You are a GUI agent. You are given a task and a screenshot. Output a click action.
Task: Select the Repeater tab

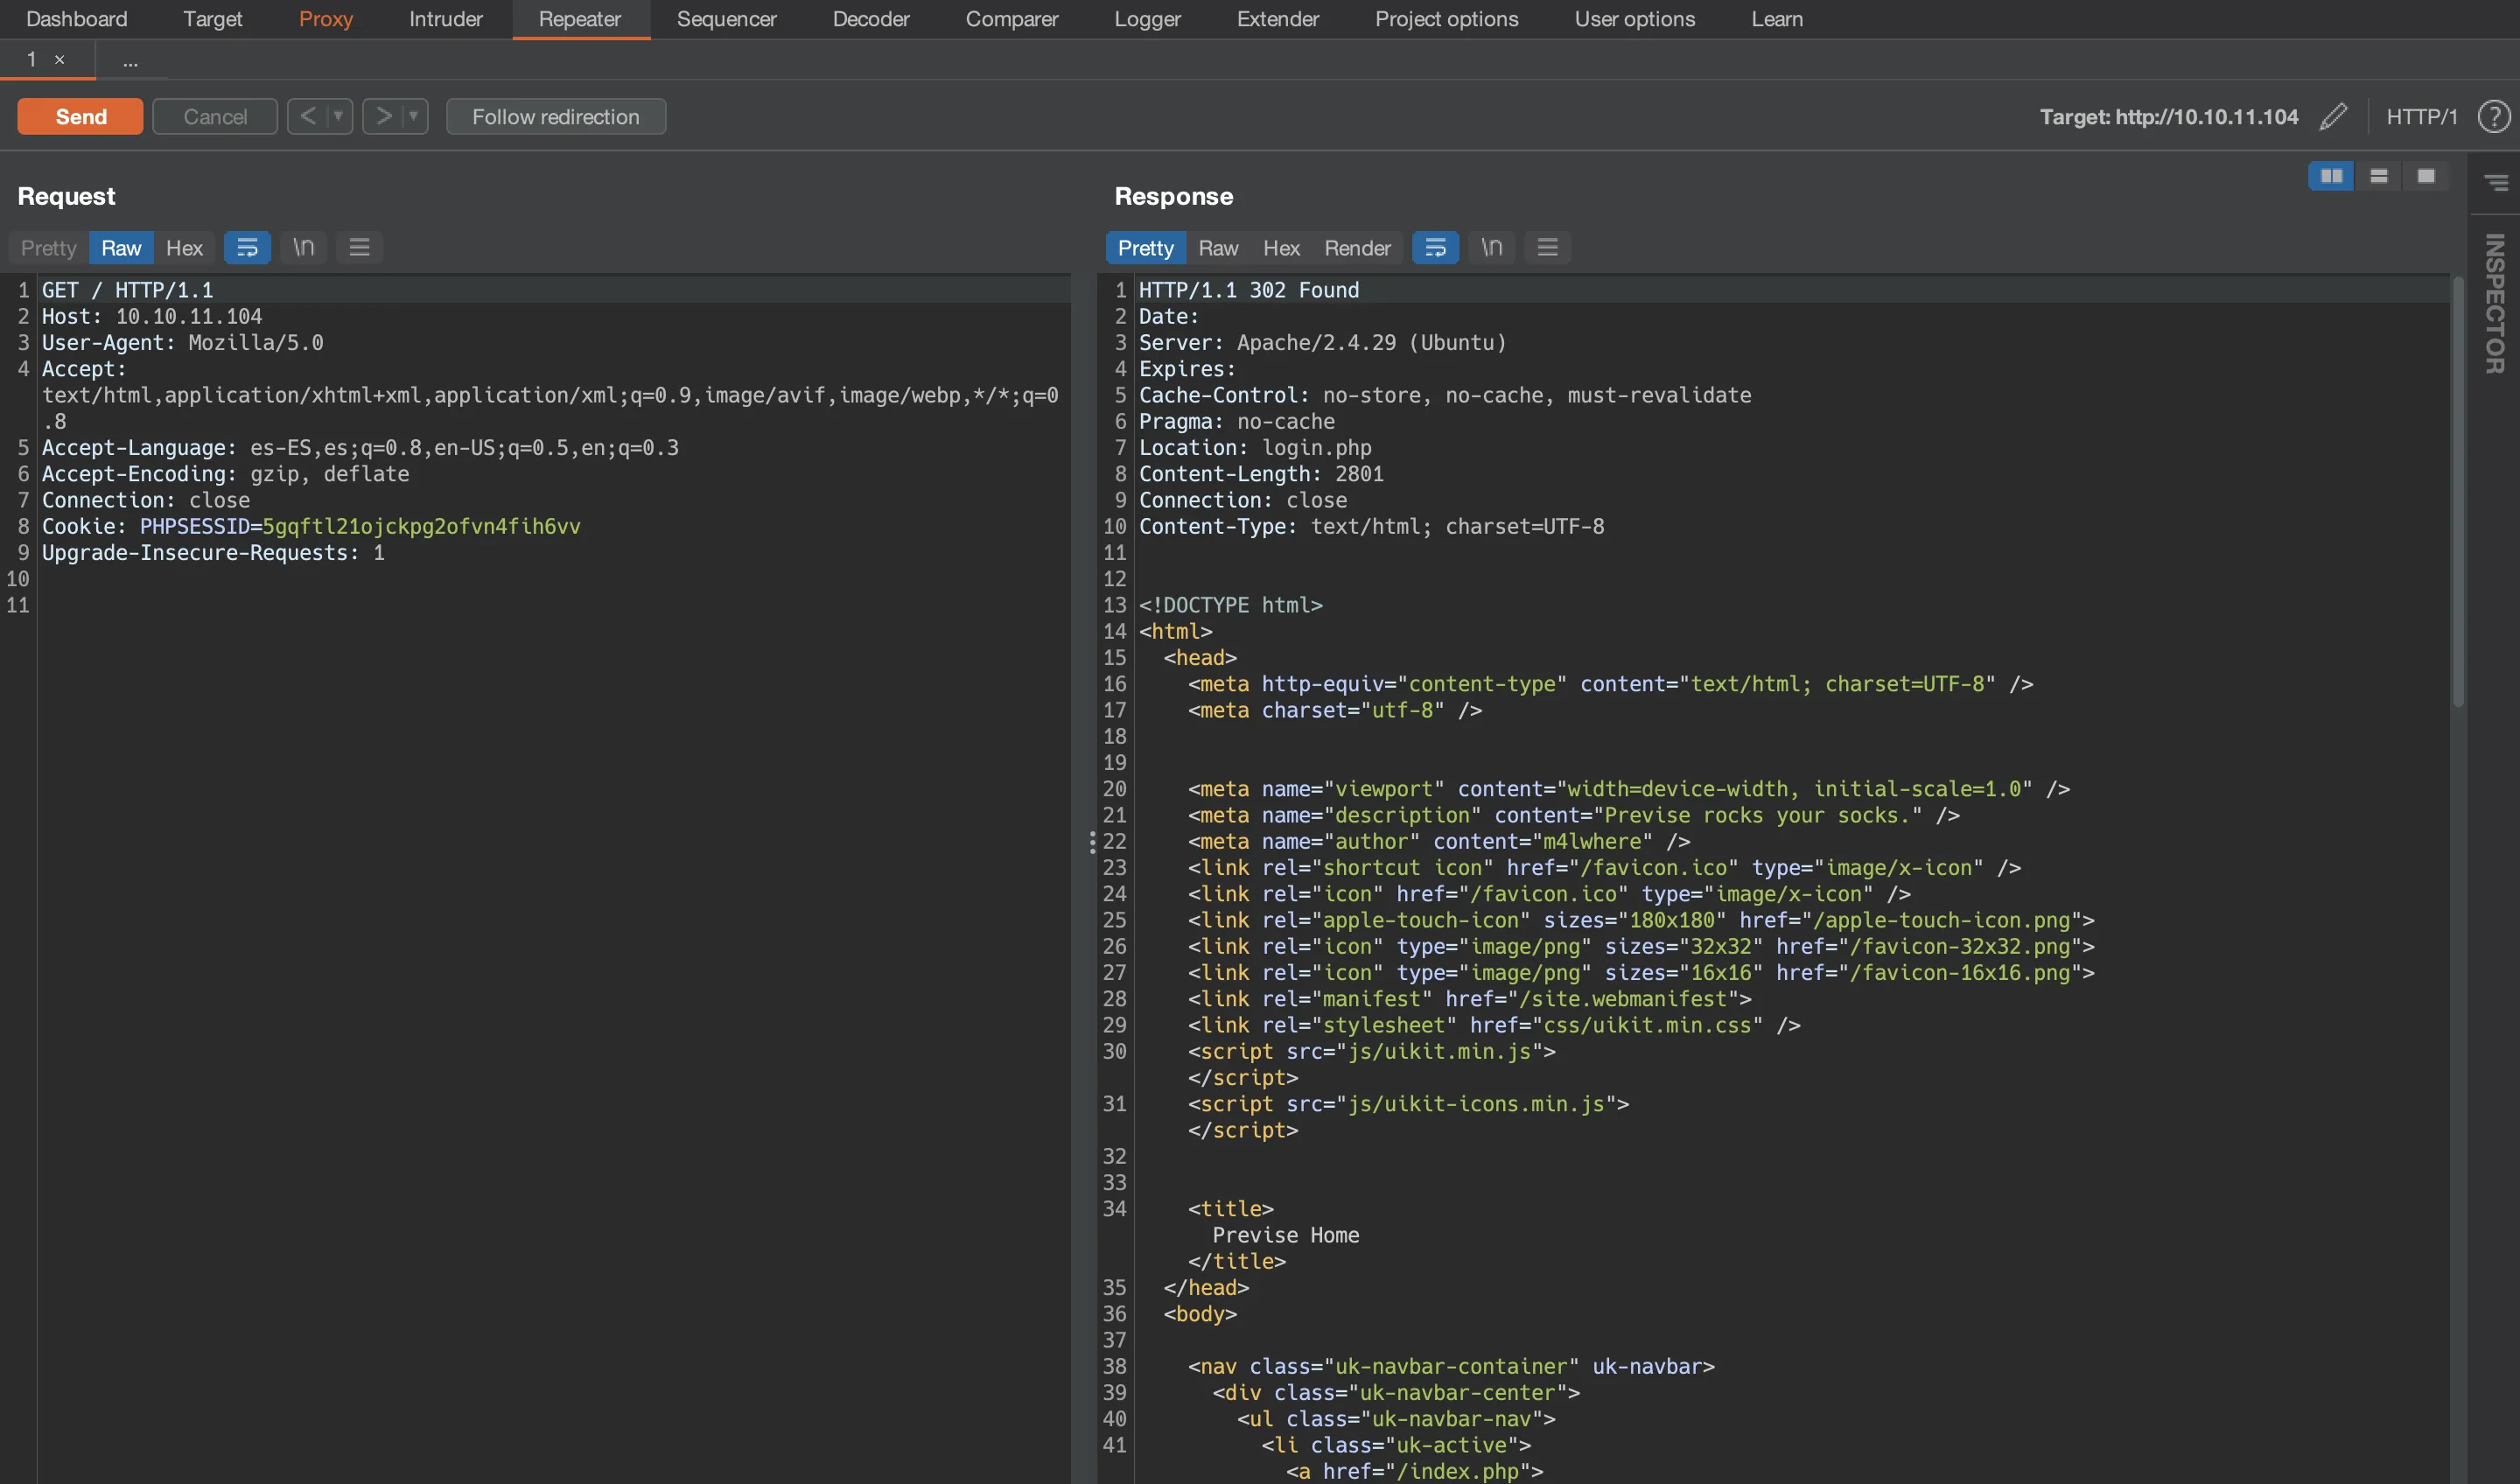click(x=580, y=19)
